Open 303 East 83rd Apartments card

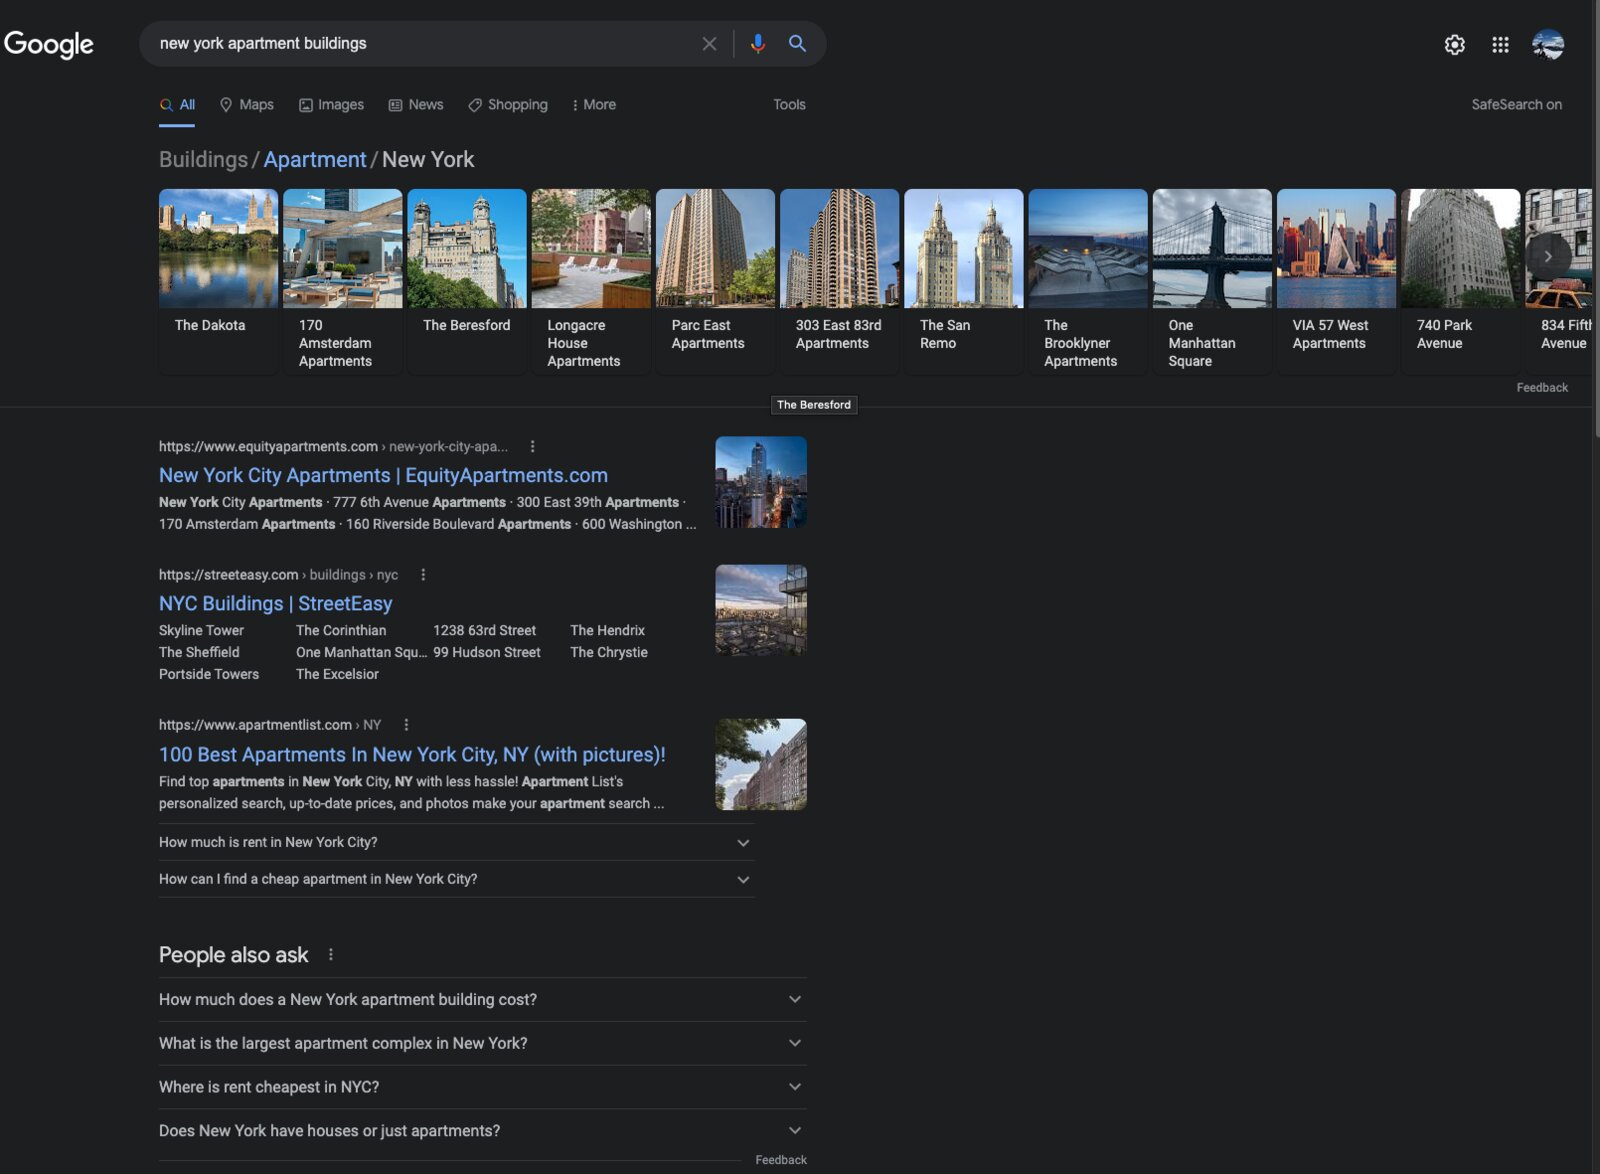pyautogui.click(x=839, y=281)
